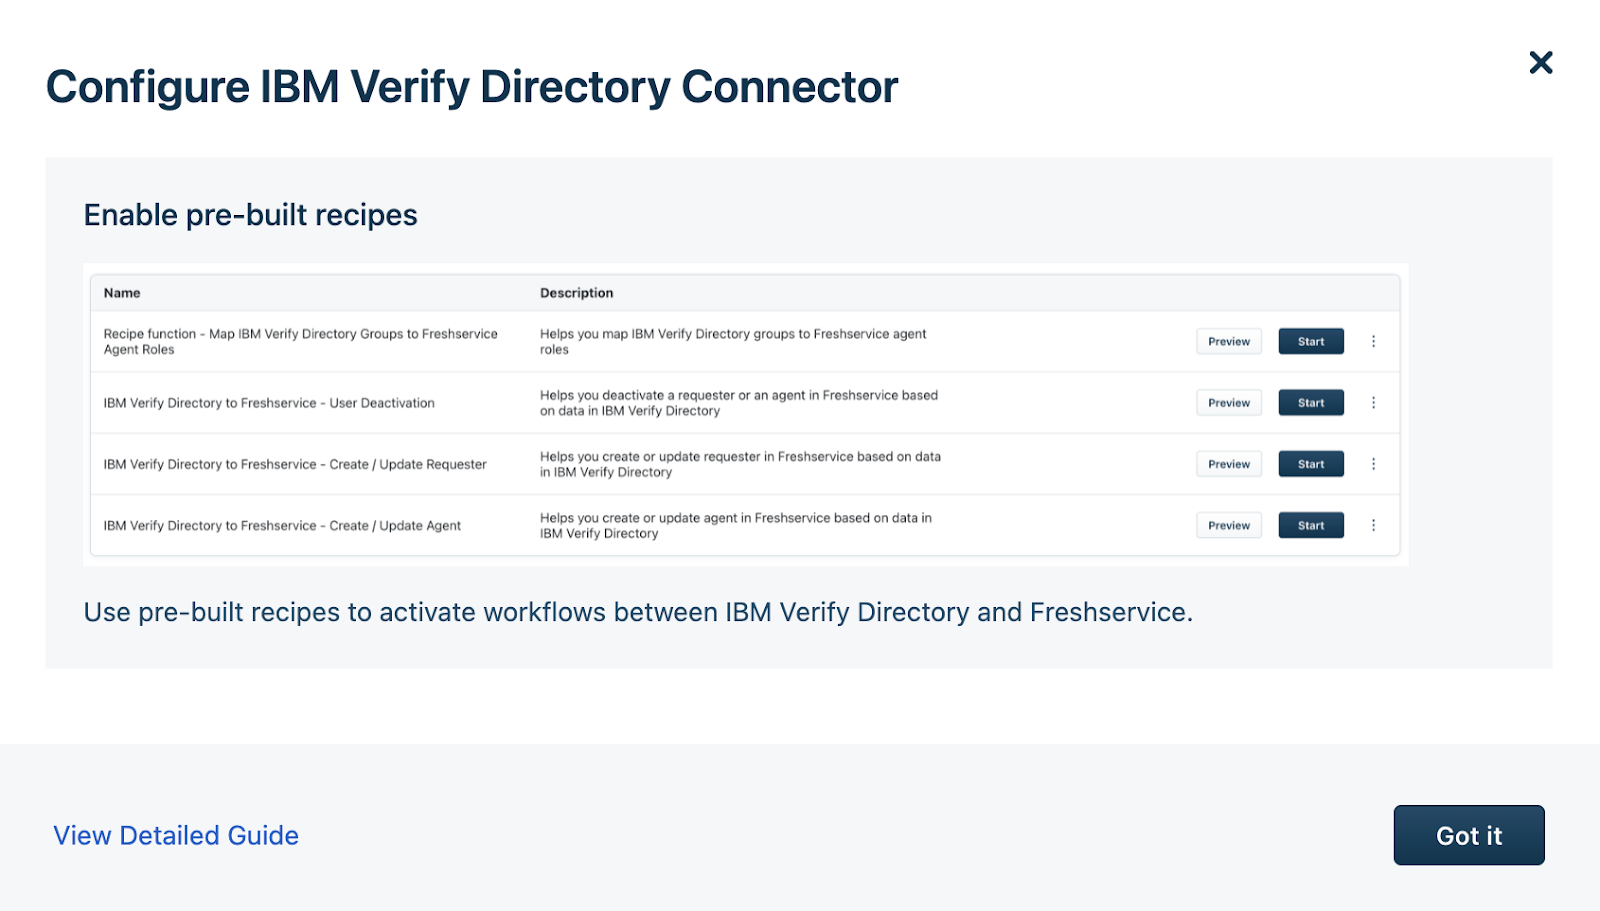The width and height of the screenshot is (1600, 911).
Task: Preview the Create / Update Requester recipe
Action: click(1229, 464)
